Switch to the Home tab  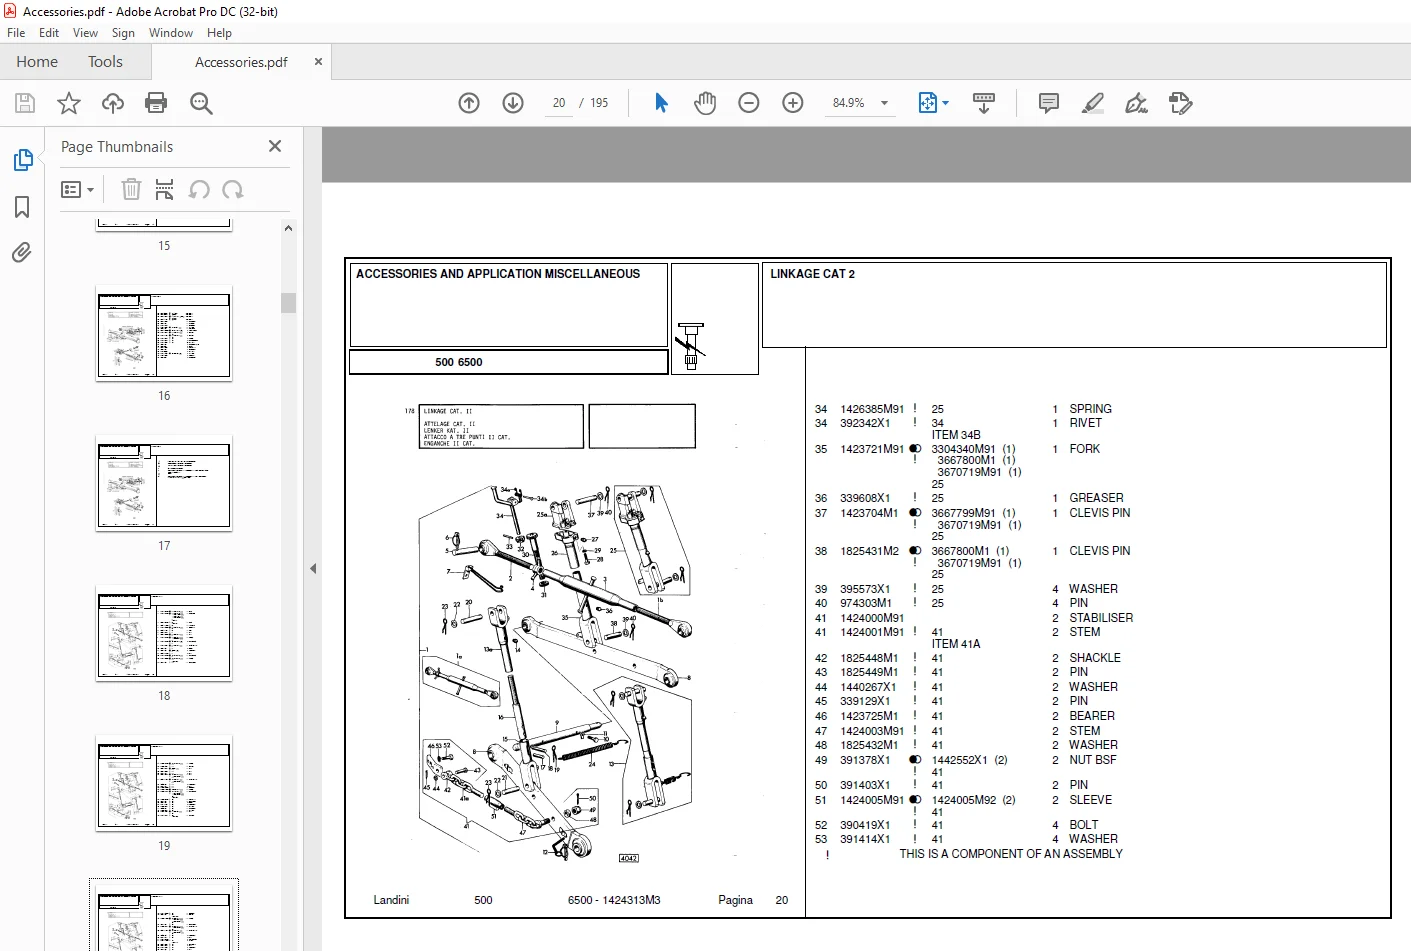[37, 61]
